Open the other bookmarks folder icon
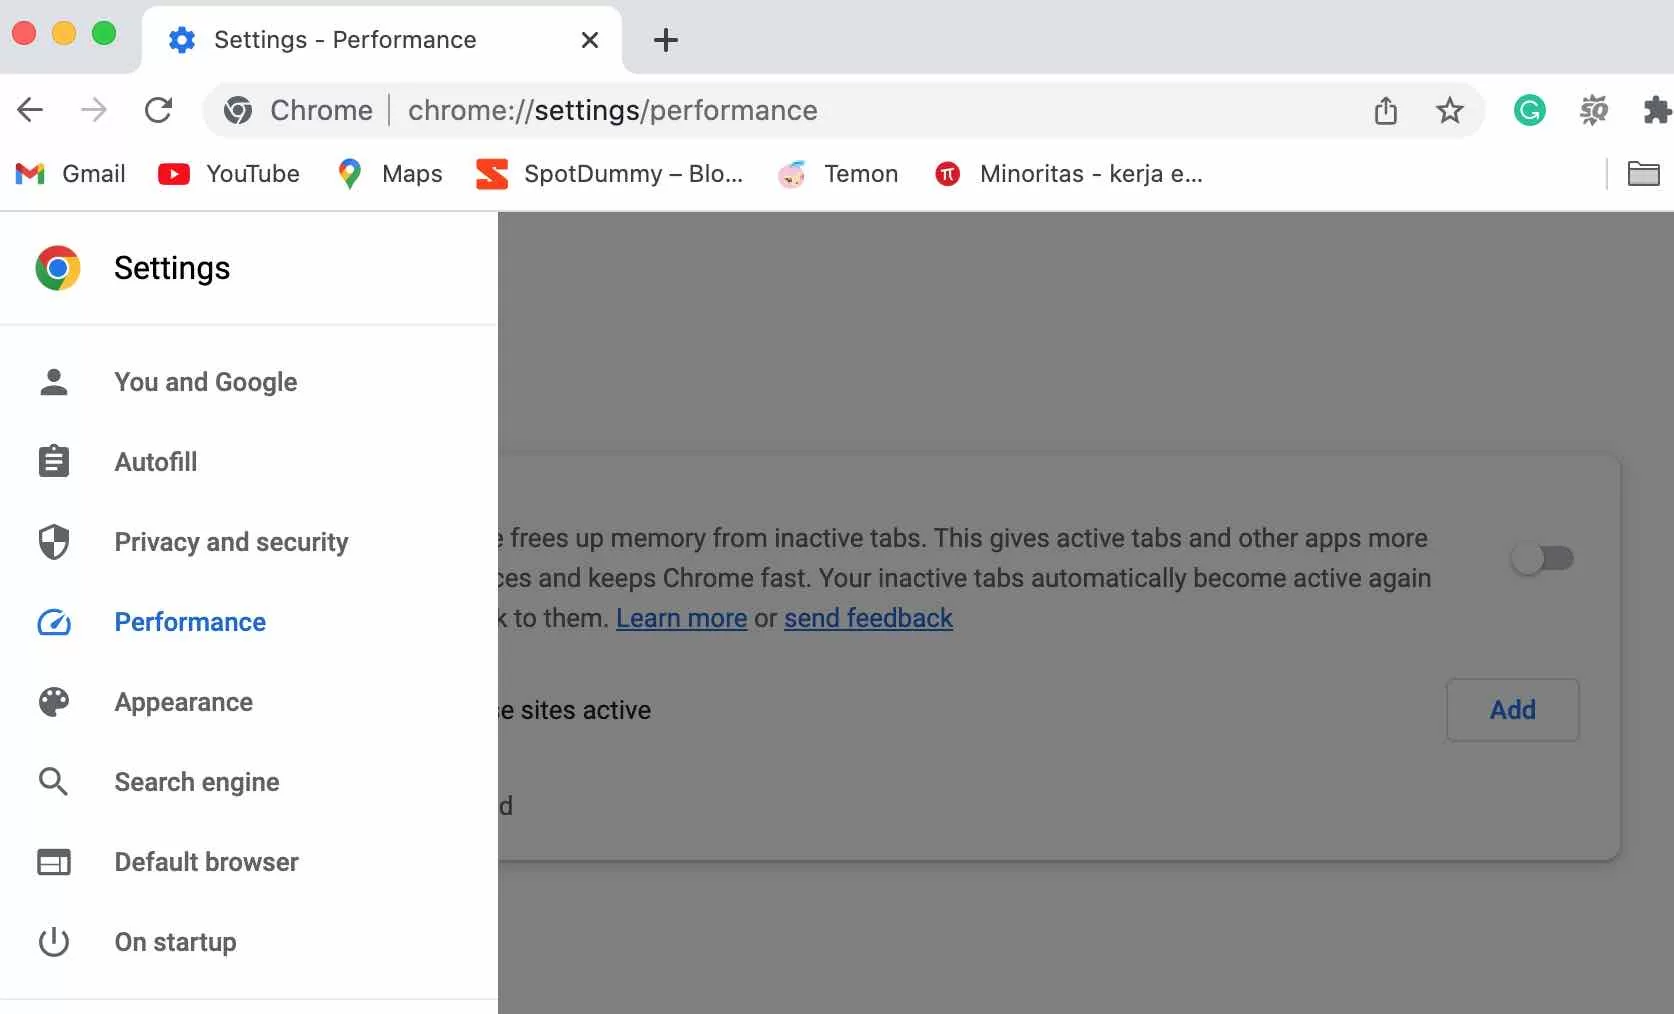The image size is (1674, 1014). 1644,173
